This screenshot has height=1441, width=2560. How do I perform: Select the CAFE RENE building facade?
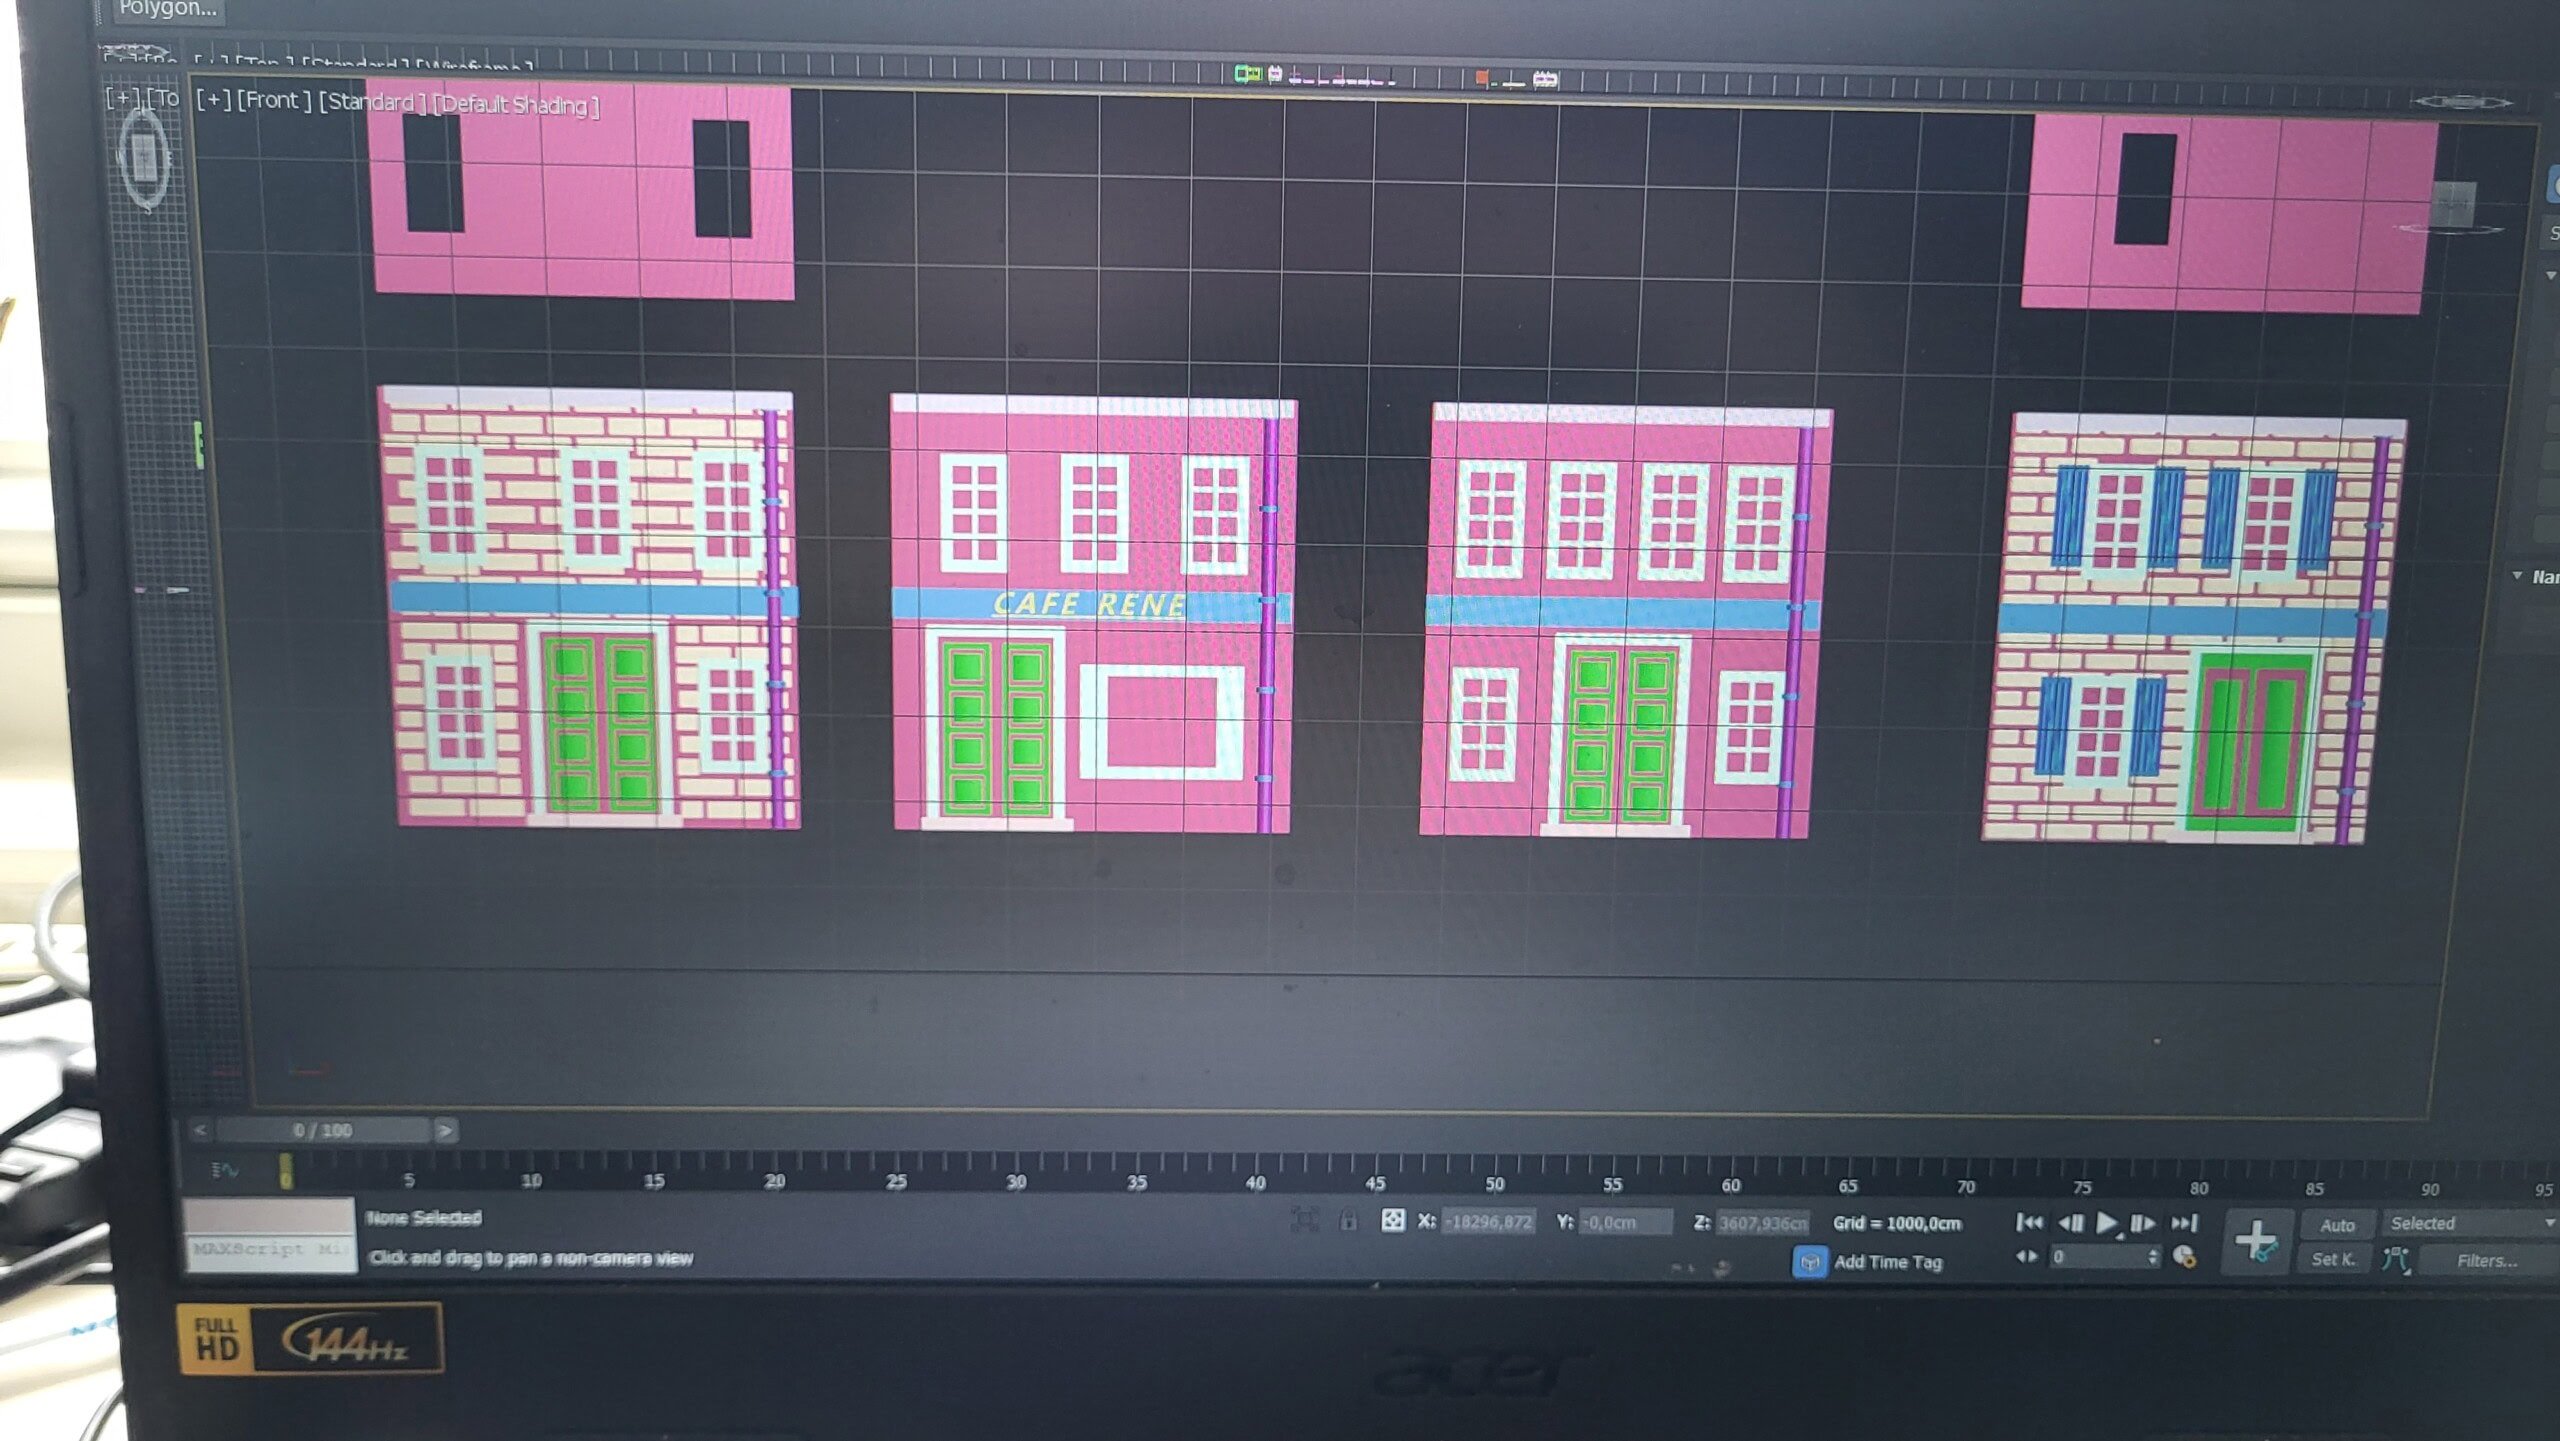[1093, 614]
